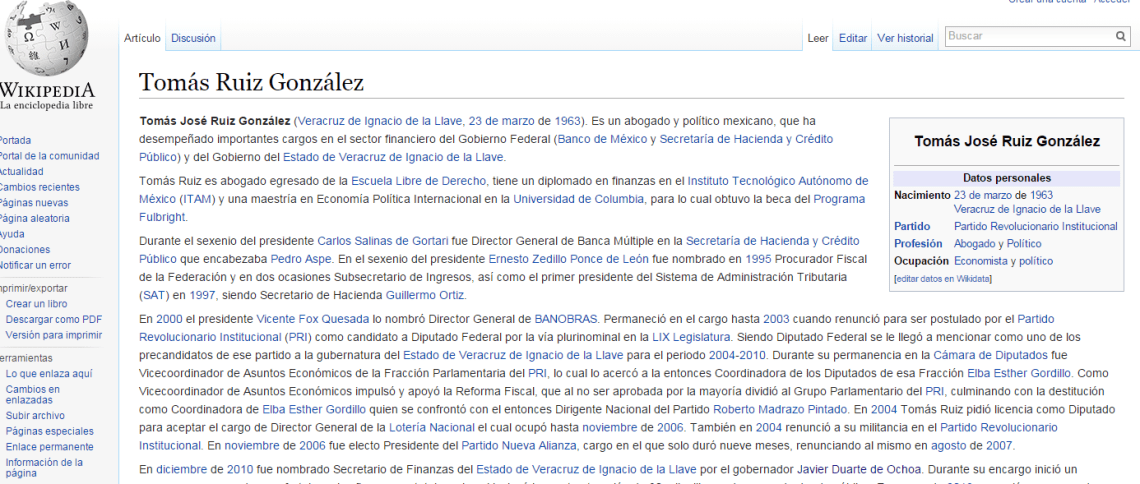
Task: Open Actualidad sidebar link
Action: [21, 172]
